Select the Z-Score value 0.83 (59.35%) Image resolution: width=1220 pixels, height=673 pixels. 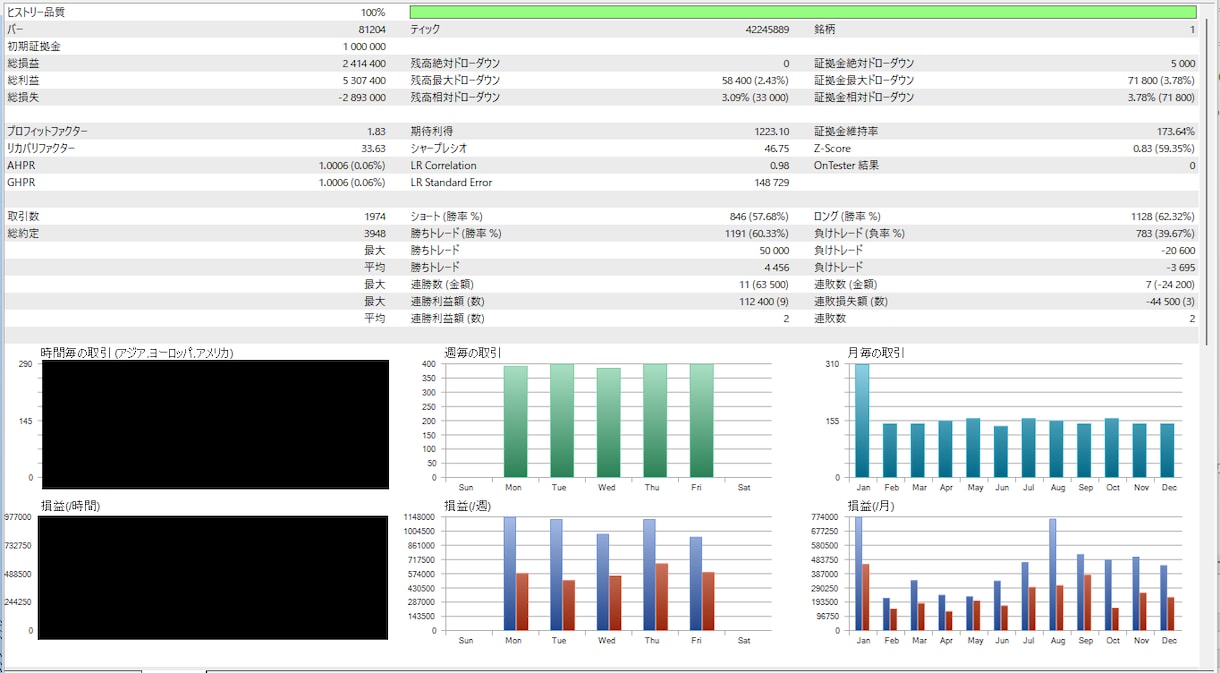(1164, 148)
